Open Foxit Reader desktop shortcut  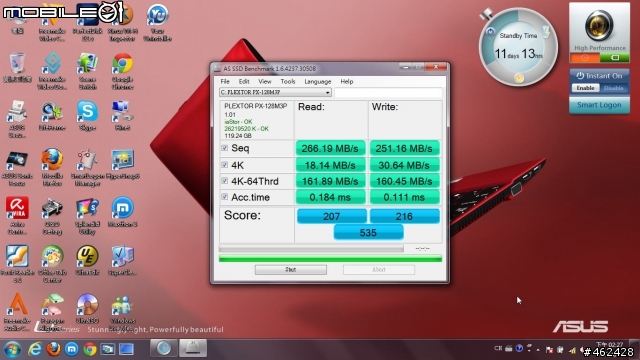pos(17,263)
